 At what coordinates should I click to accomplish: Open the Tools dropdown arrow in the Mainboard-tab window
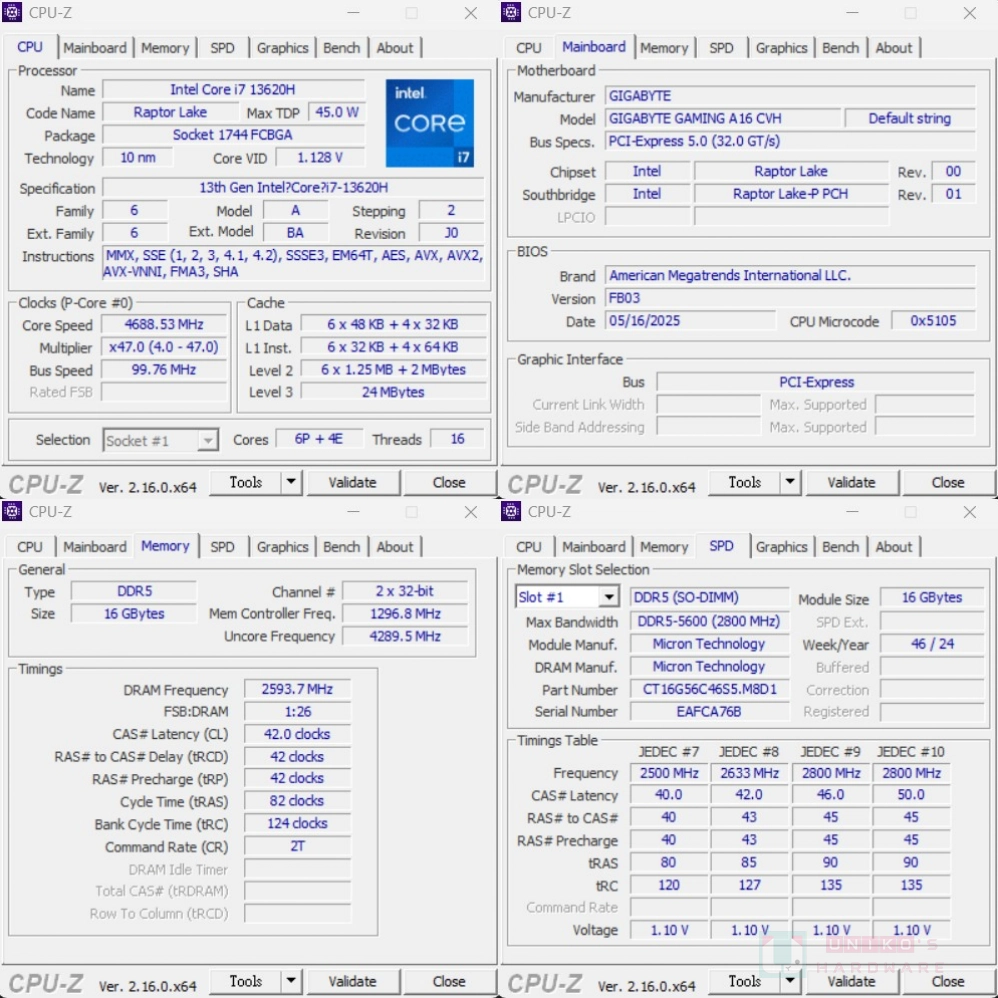[x=790, y=482]
